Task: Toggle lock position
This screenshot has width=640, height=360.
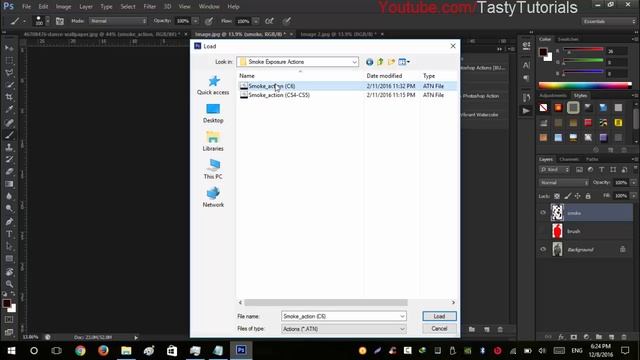Action: pyautogui.click(x=578, y=196)
